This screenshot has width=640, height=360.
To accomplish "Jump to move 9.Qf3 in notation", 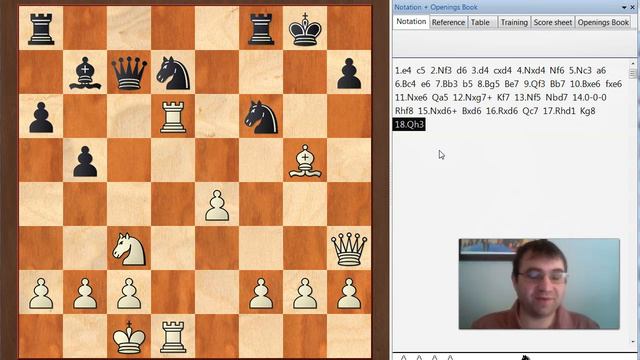I will tap(534, 84).
